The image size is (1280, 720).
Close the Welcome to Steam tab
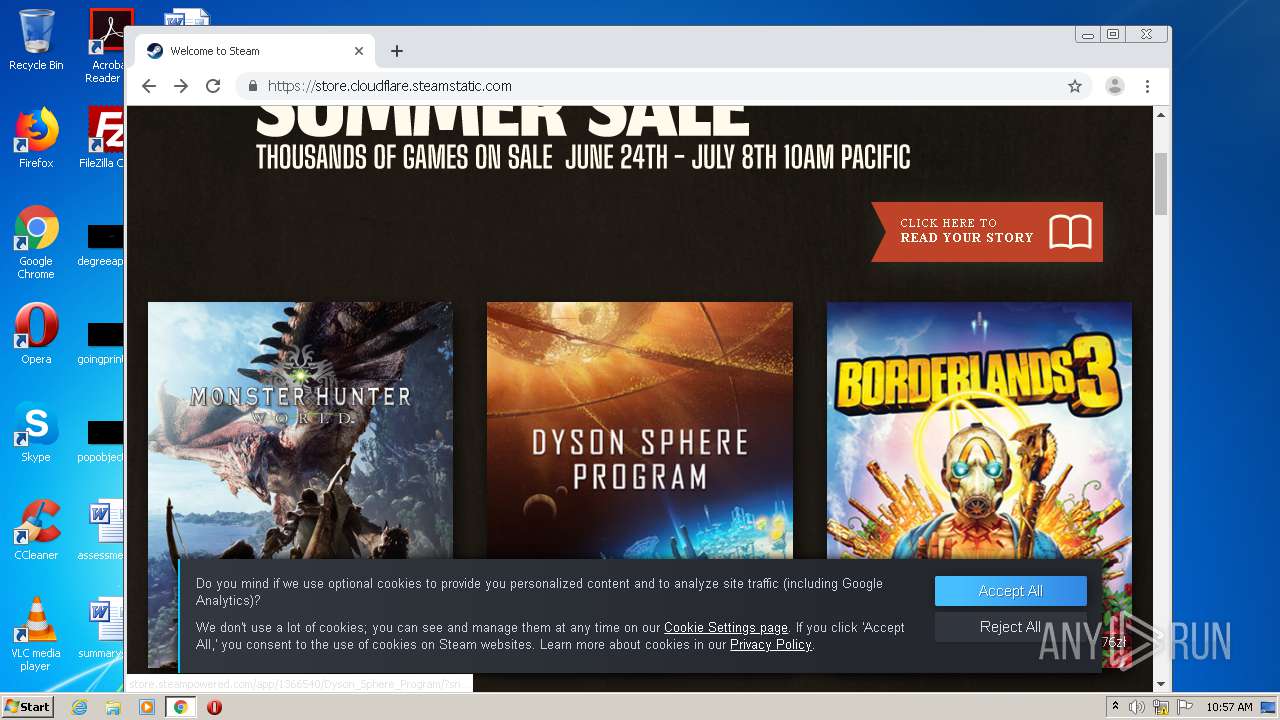point(359,51)
